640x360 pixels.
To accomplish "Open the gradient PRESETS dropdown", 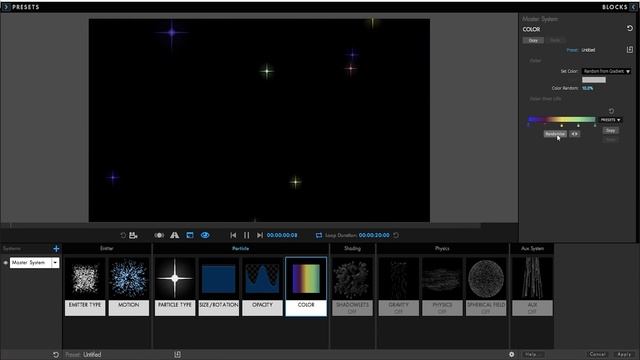I will [x=610, y=120].
